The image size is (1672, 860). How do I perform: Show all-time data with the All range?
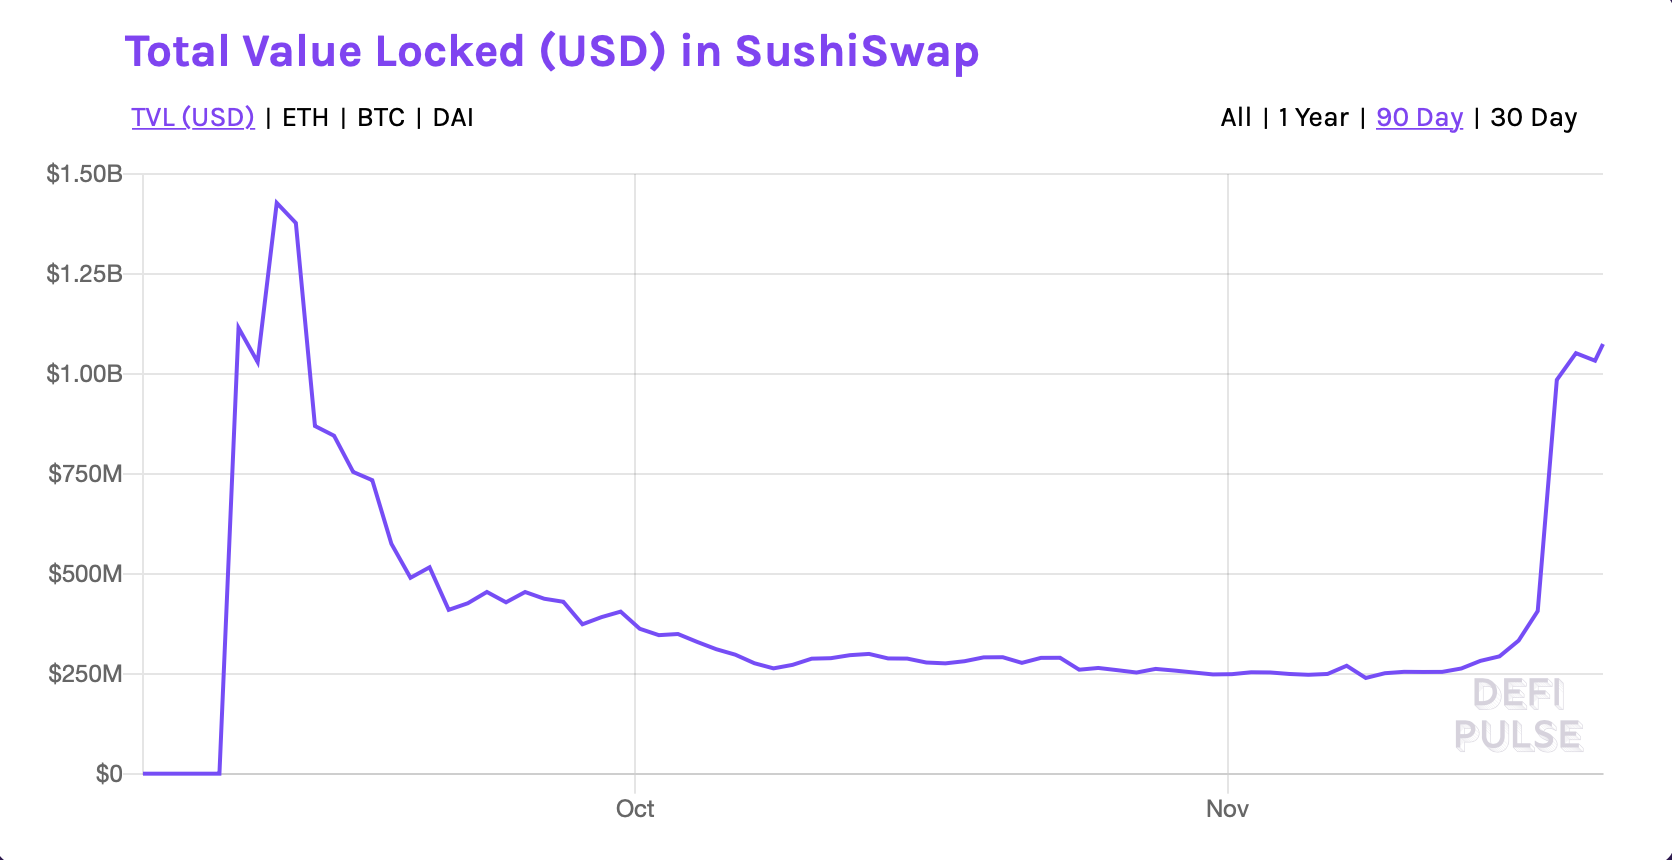(x=1236, y=117)
